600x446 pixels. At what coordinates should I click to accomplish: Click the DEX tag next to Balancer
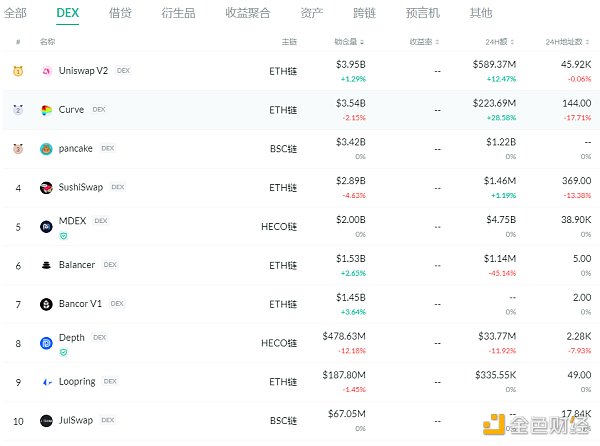point(110,265)
